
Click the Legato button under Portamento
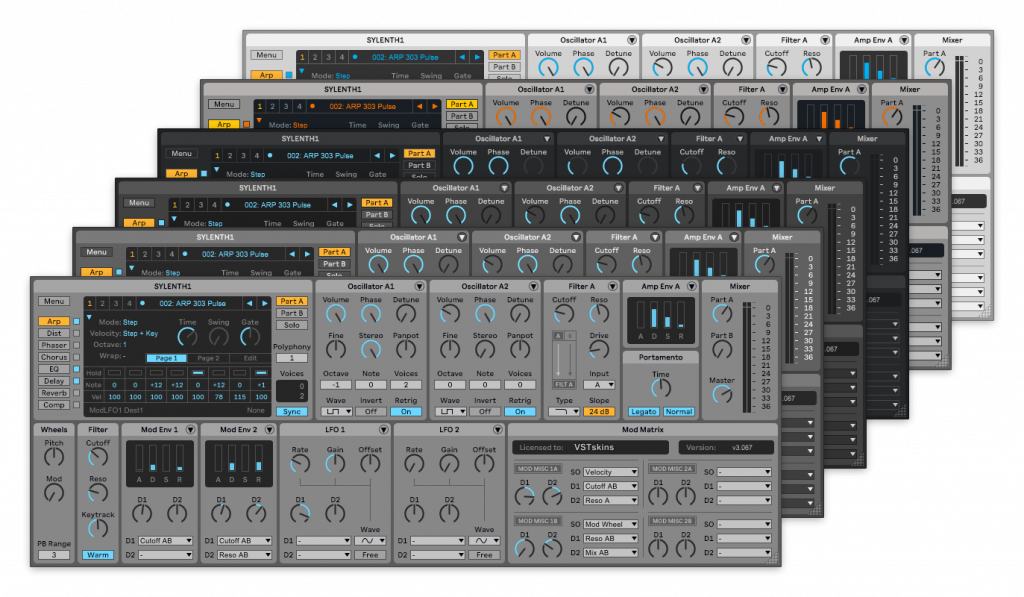point(643,411)
